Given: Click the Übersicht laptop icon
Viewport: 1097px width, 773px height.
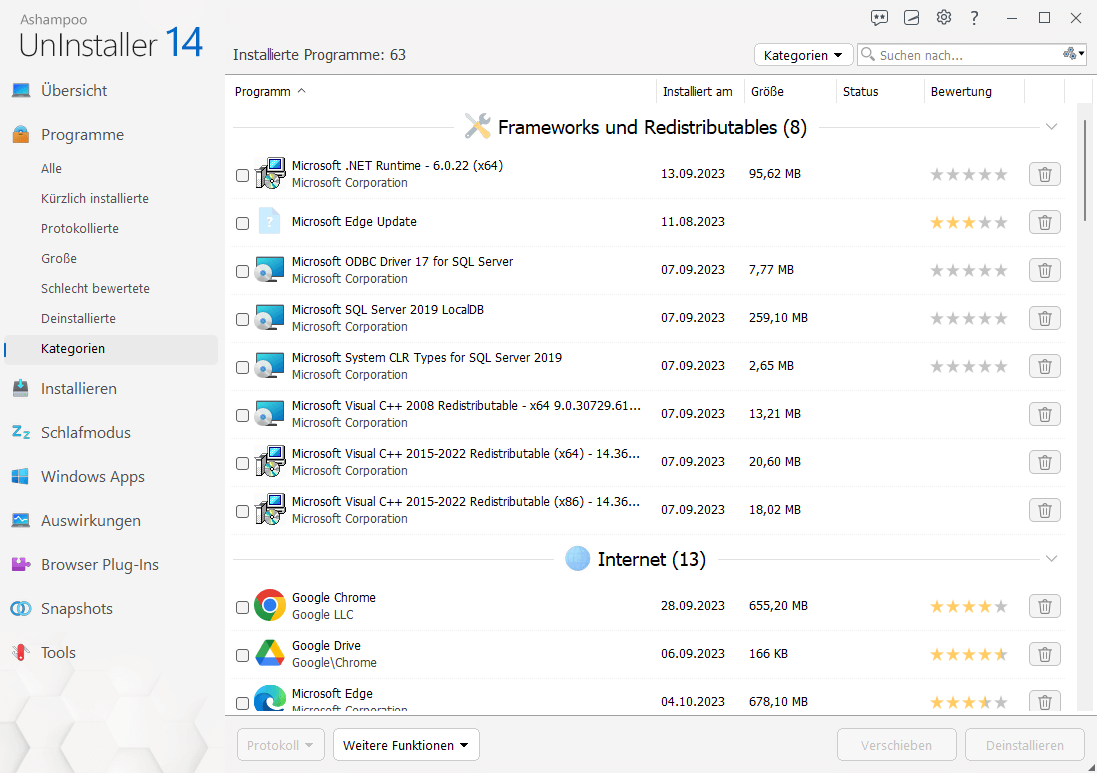Looking at the screenshot, I should tap(21, 90).
